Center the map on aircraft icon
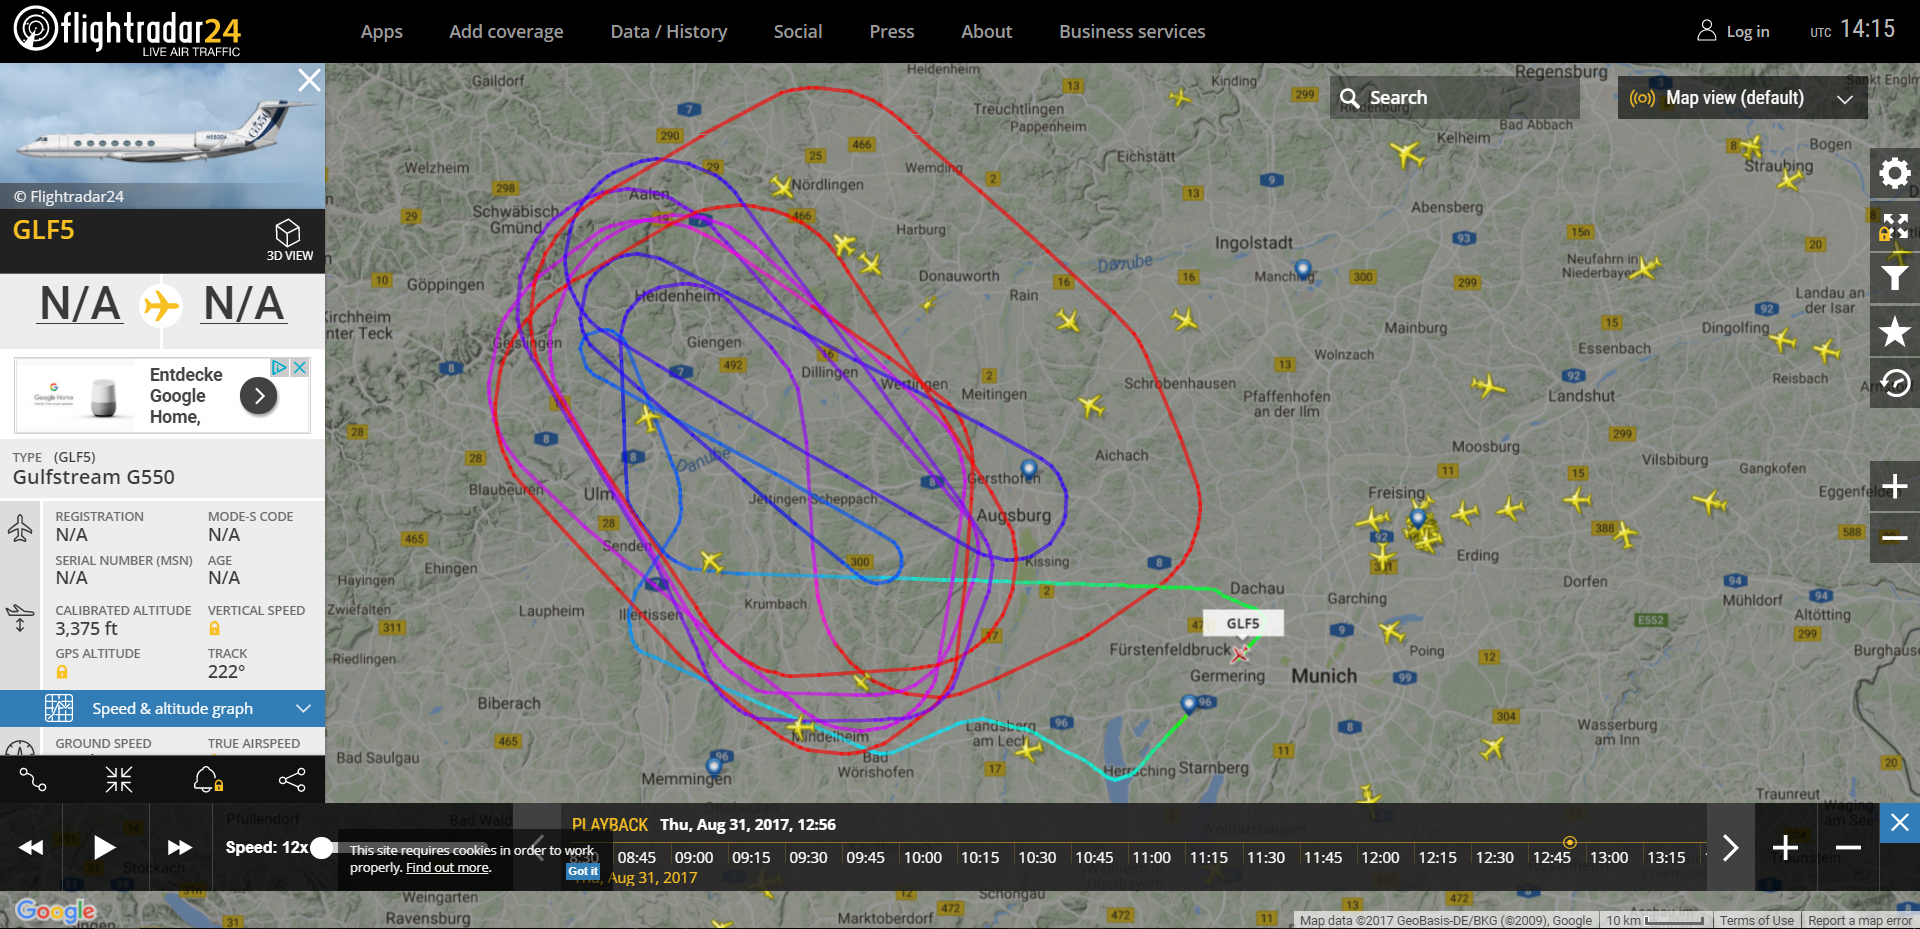Image resolution: width=1920 pixels, height=929 pixels. point(119,780)
